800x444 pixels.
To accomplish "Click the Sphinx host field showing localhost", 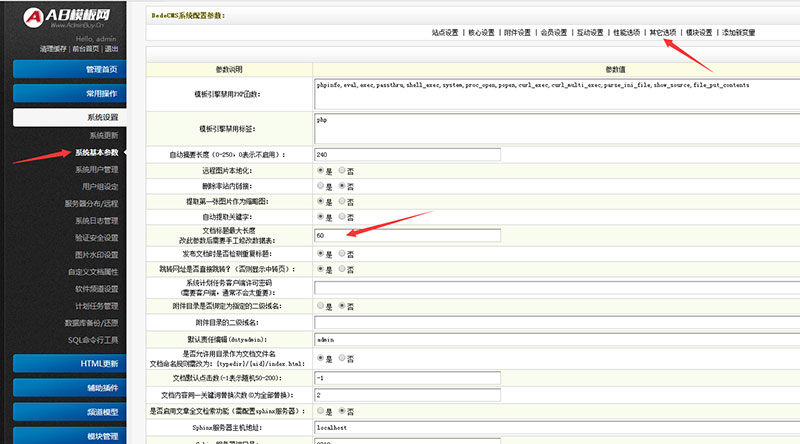I will click(557, 428).
